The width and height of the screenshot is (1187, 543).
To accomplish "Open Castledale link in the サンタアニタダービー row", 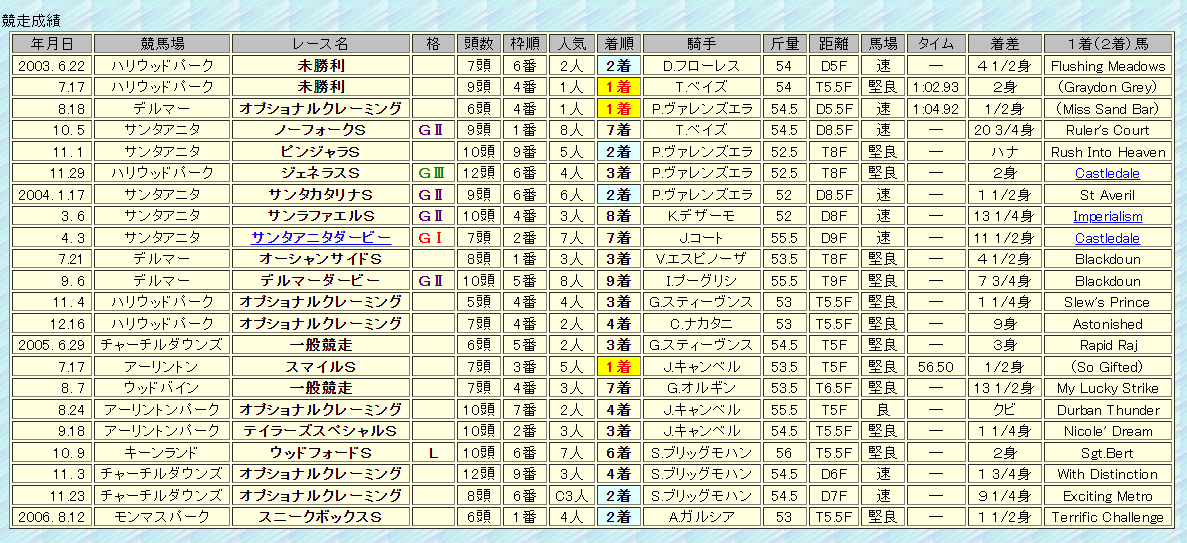I will click(1107, 238).
